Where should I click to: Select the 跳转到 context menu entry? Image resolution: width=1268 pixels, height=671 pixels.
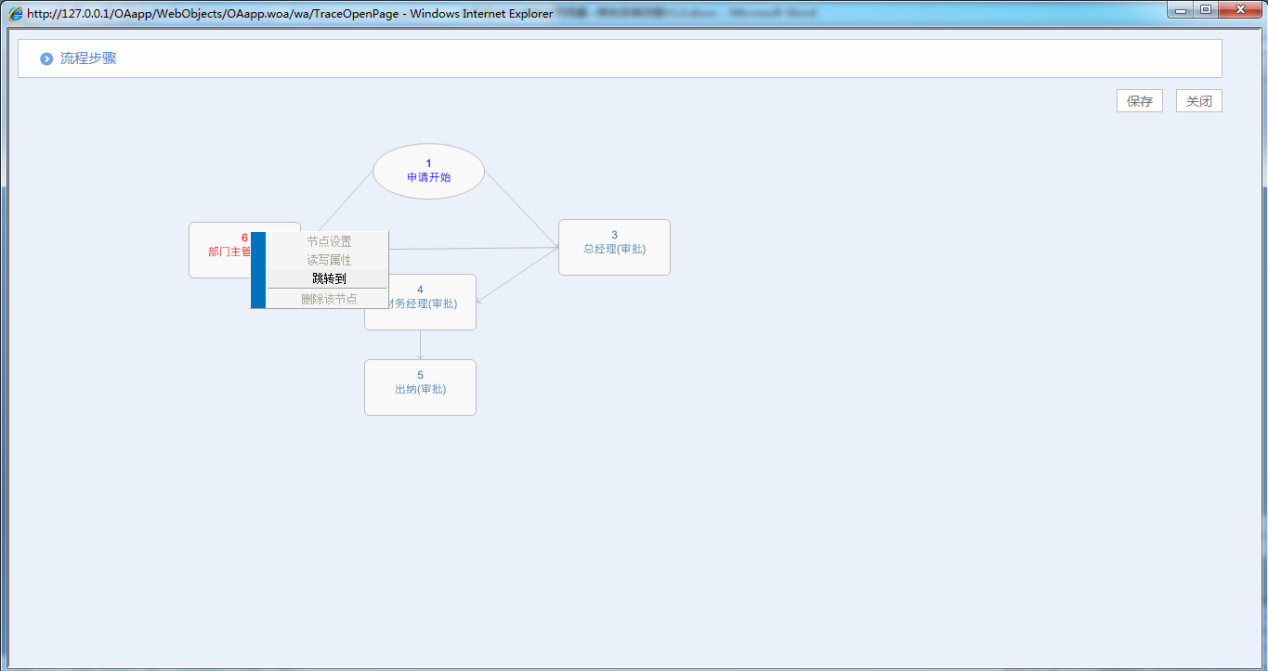click(x=328, y=279)
